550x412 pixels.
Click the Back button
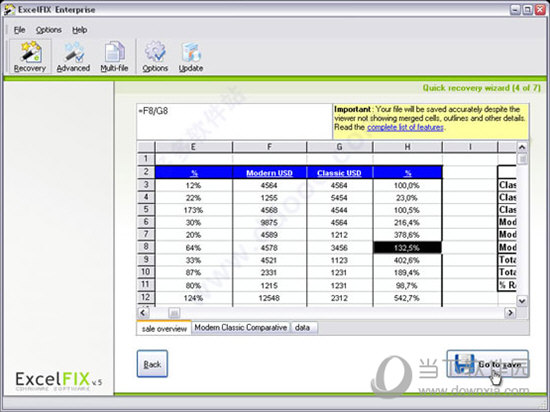152,364
